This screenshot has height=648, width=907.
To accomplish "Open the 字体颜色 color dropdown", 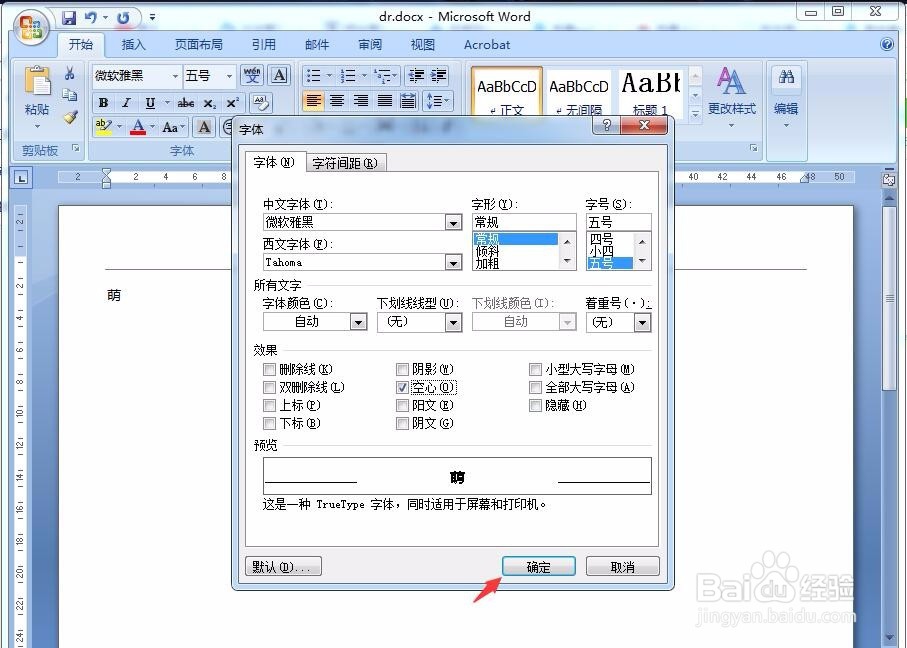I will (x=359, y=322).
